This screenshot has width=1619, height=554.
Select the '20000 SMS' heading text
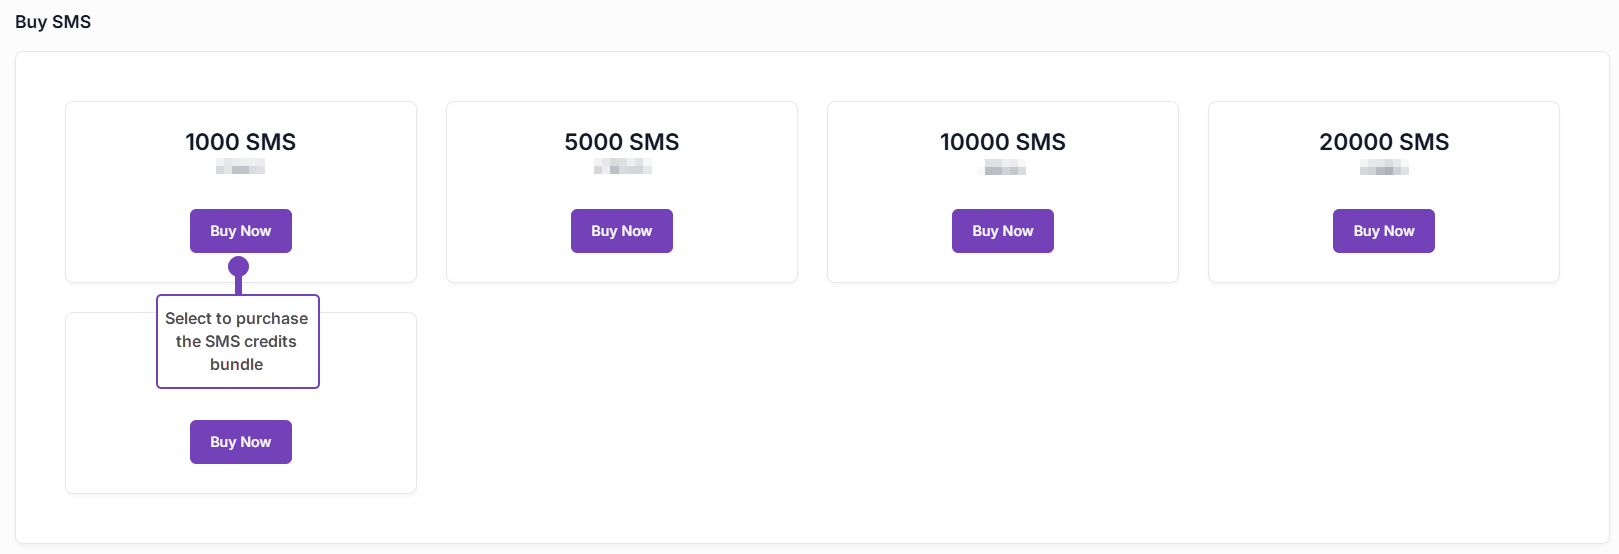coord(1383,142)
